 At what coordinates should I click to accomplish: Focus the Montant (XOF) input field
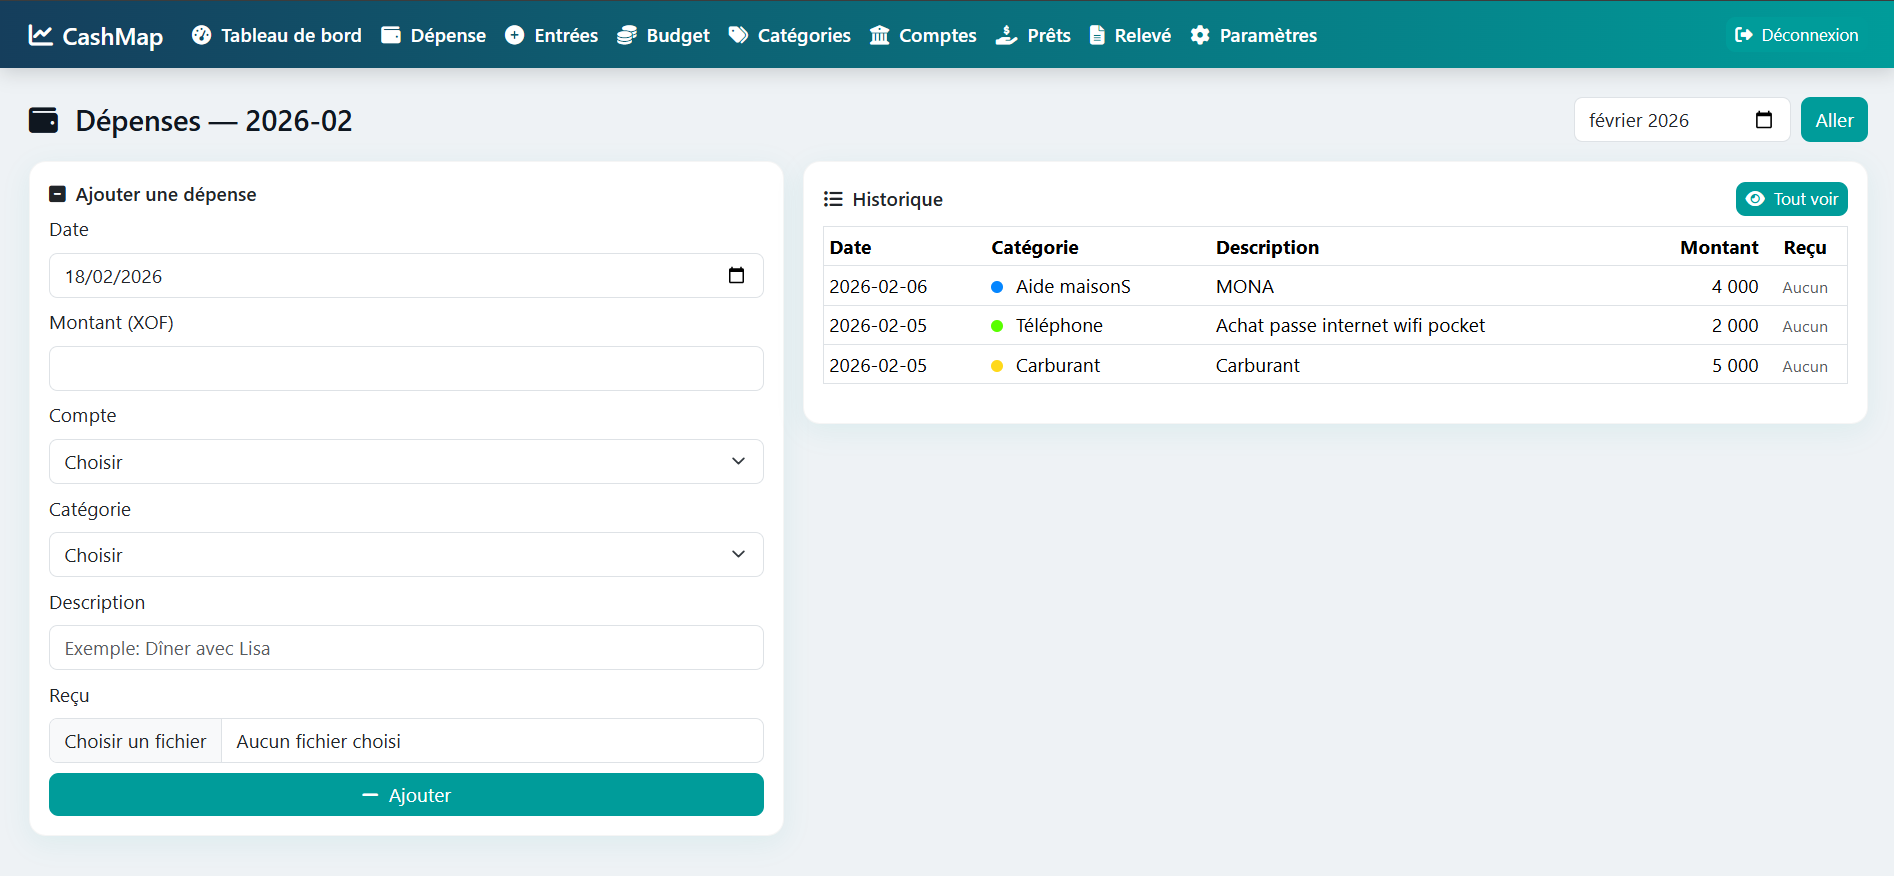point(406,369)
